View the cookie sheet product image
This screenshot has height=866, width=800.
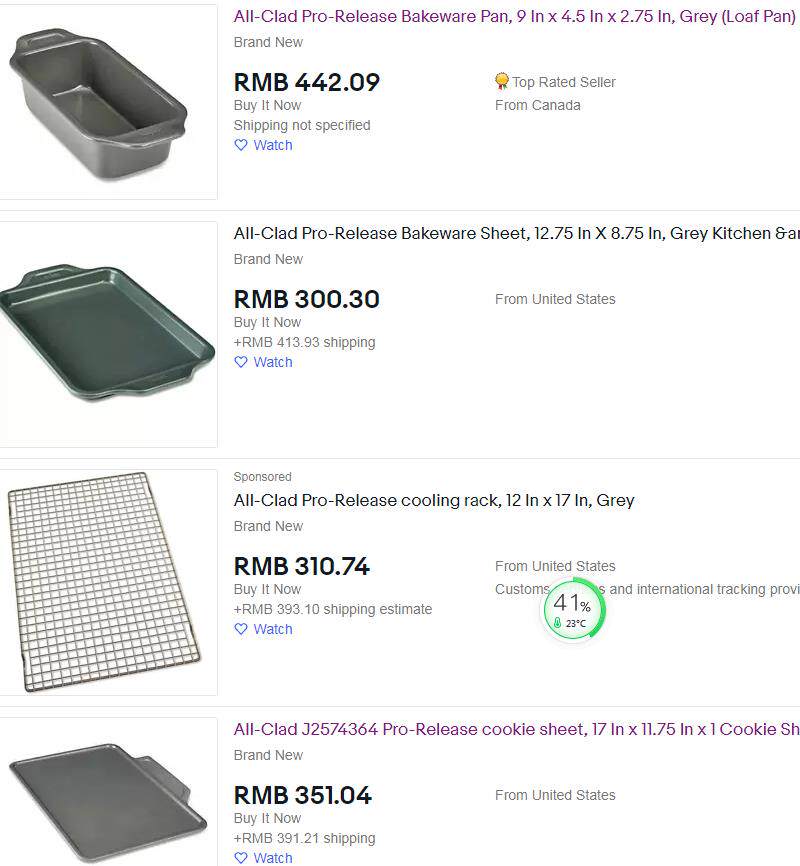pyautogui.click(x=107, y=795)
